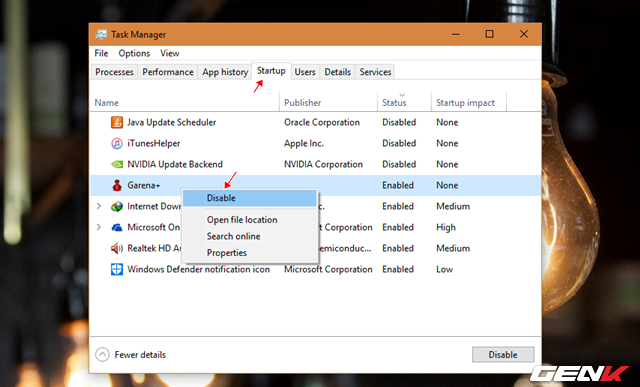Select Windows Defender notification icon row name
The image size is (640, 387).
tap(198, 269)
